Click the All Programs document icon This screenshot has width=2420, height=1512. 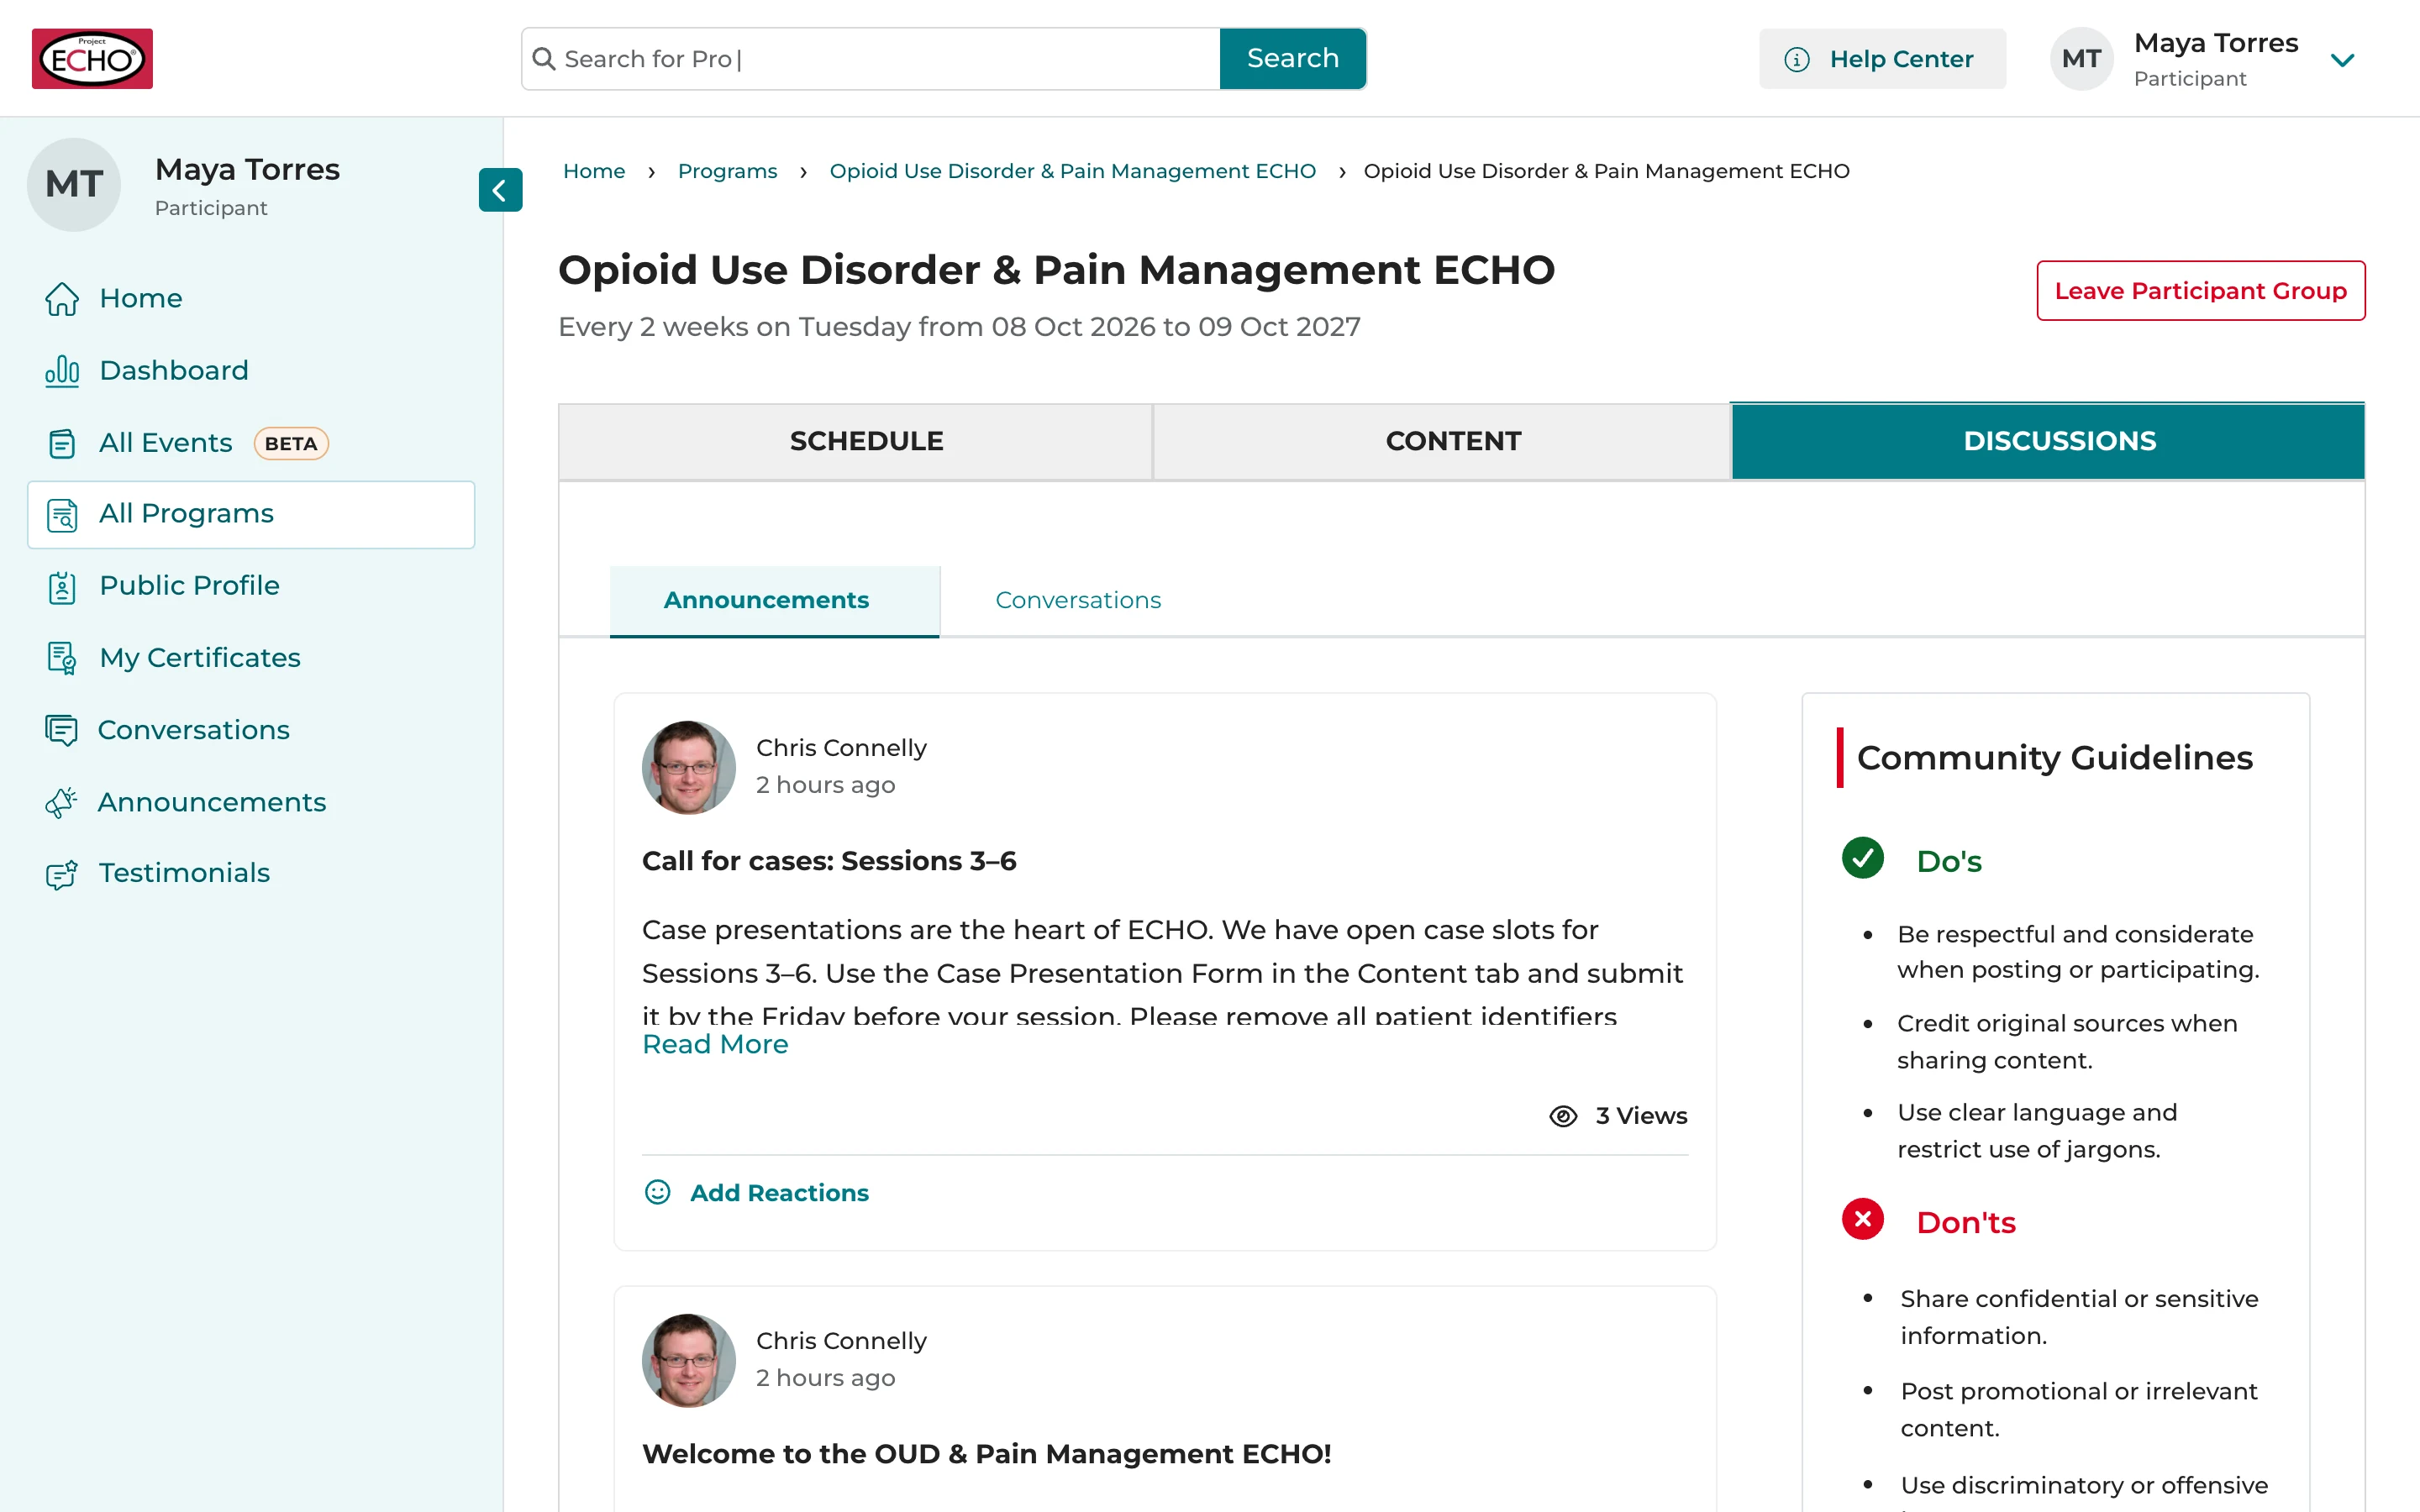tap(62, 515)
